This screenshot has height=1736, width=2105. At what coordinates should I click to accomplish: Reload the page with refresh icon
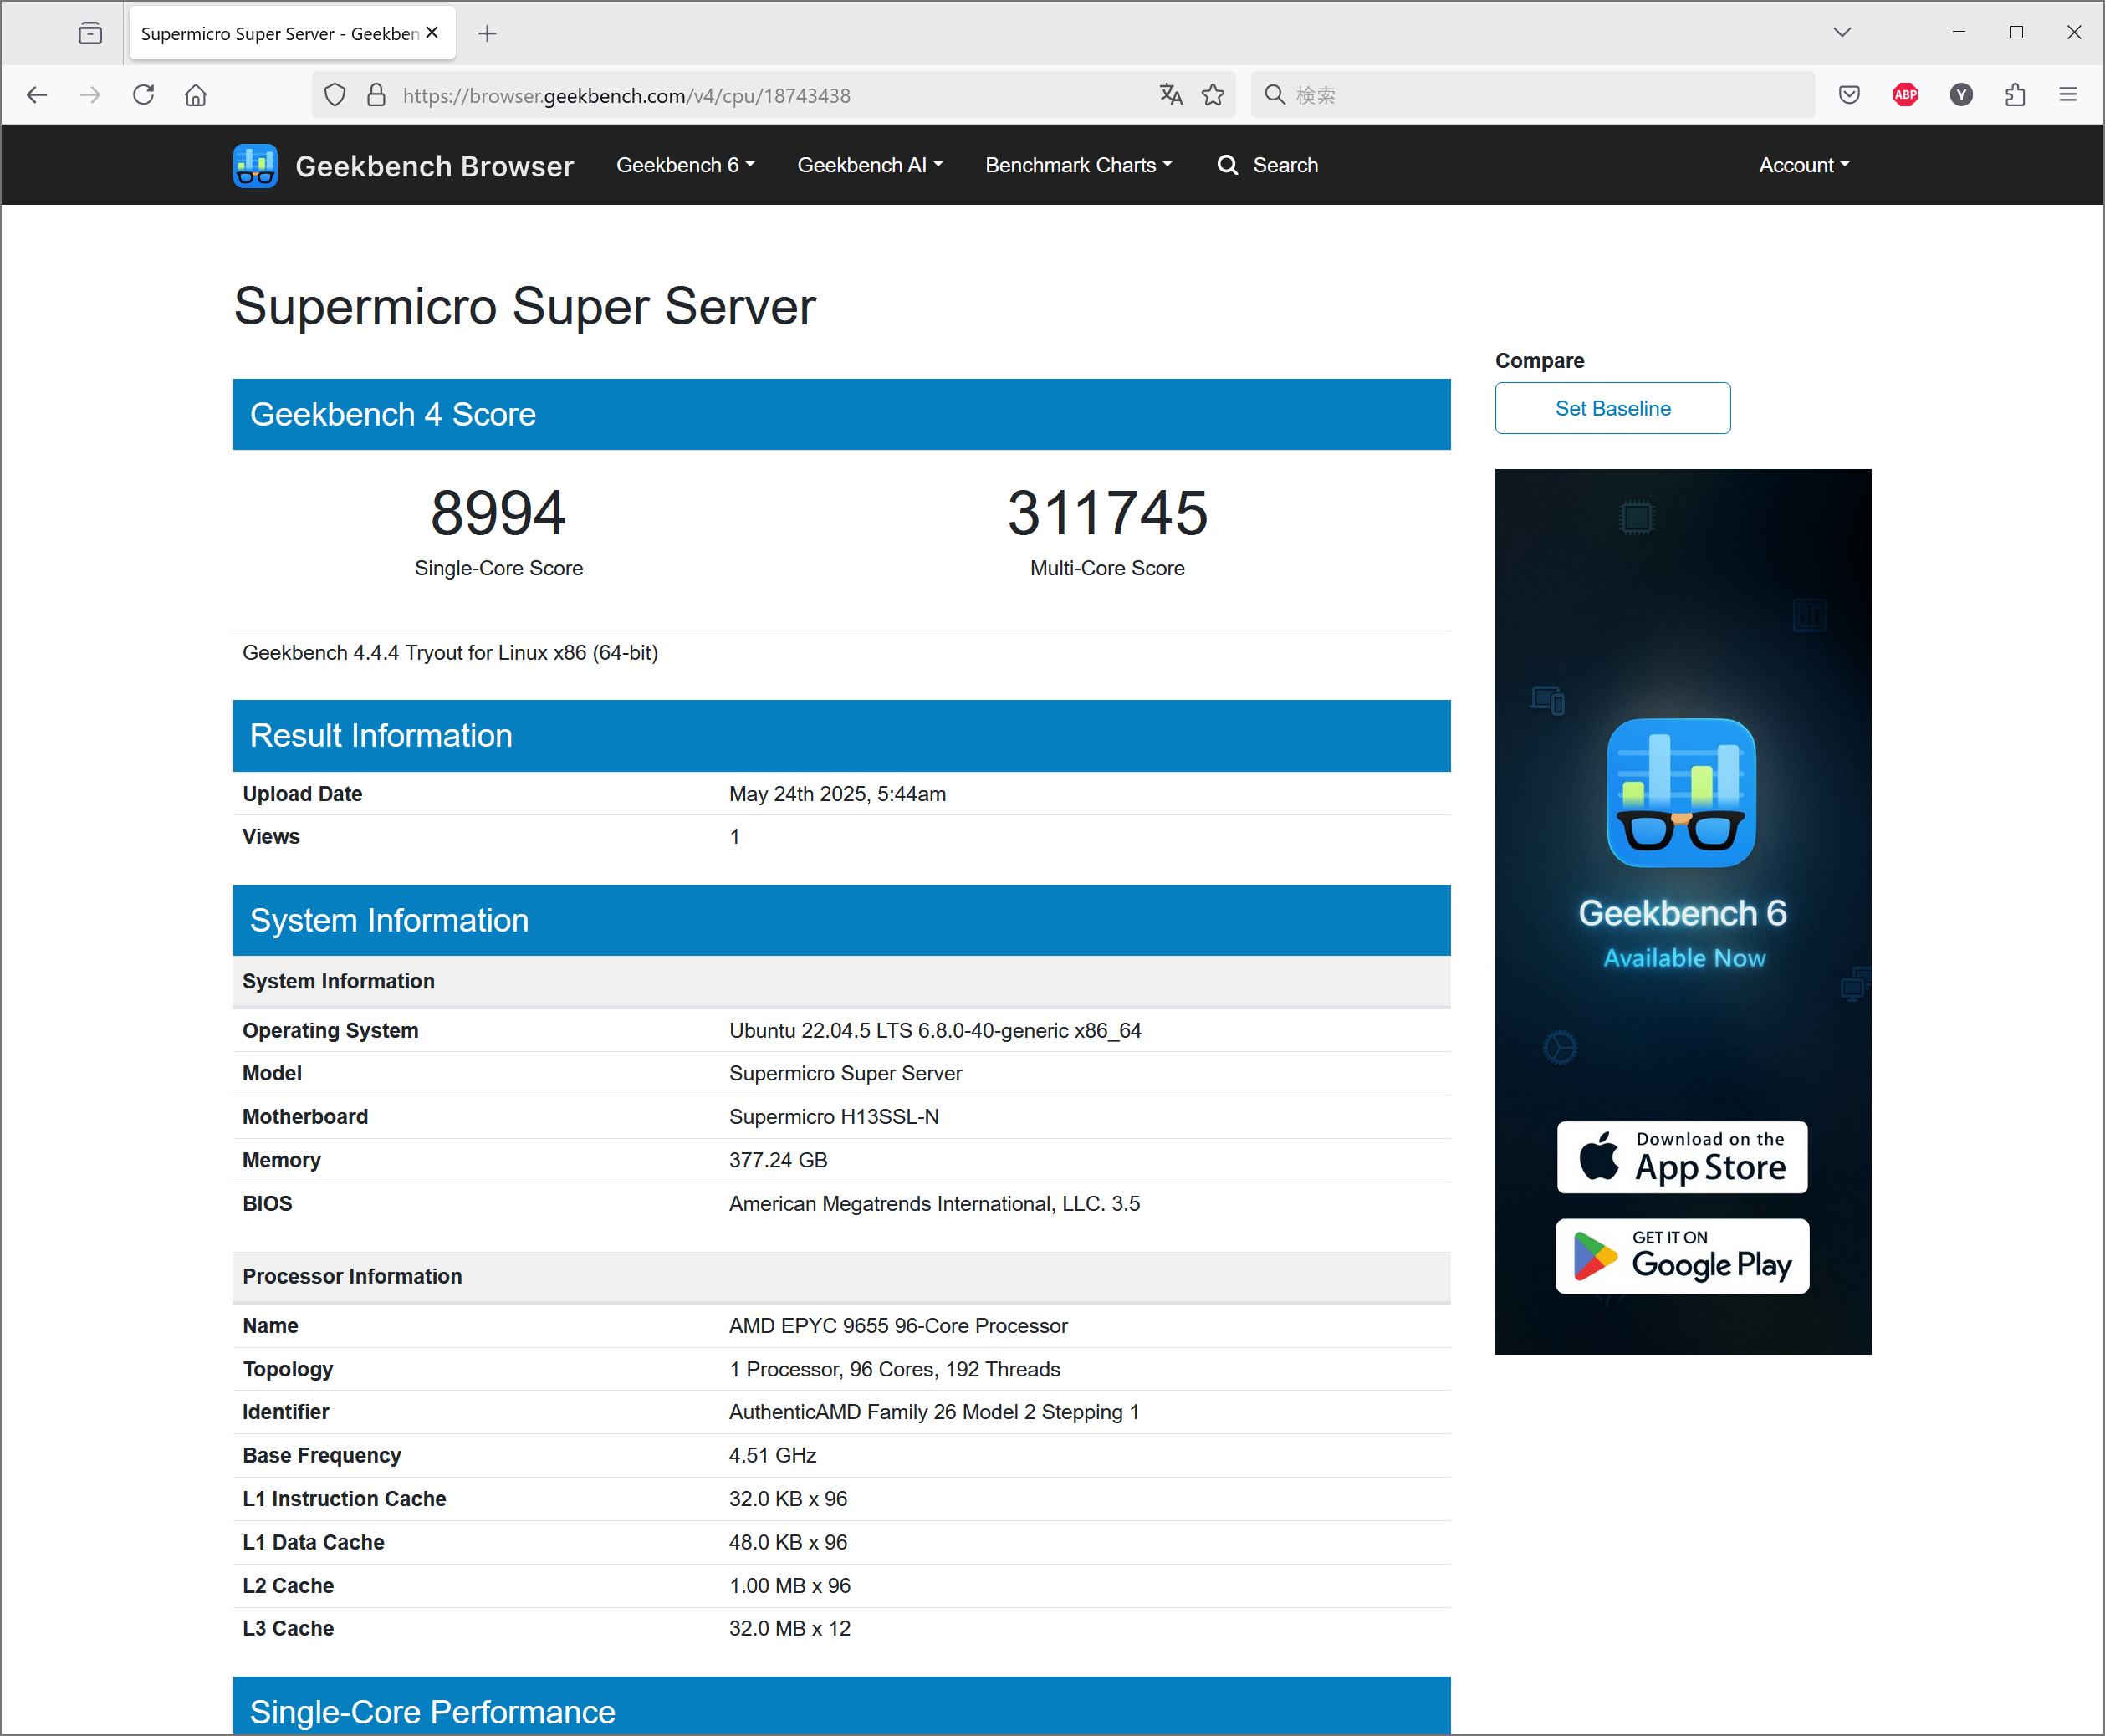tap(144, 95)
